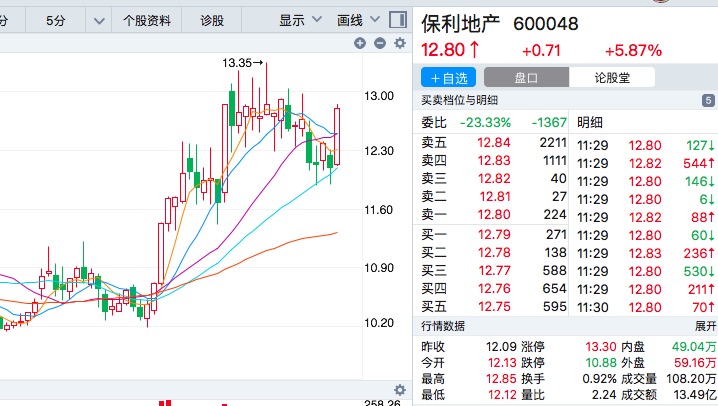
Task: Open the 显示 display dropdown
Action: coord(300,20)
